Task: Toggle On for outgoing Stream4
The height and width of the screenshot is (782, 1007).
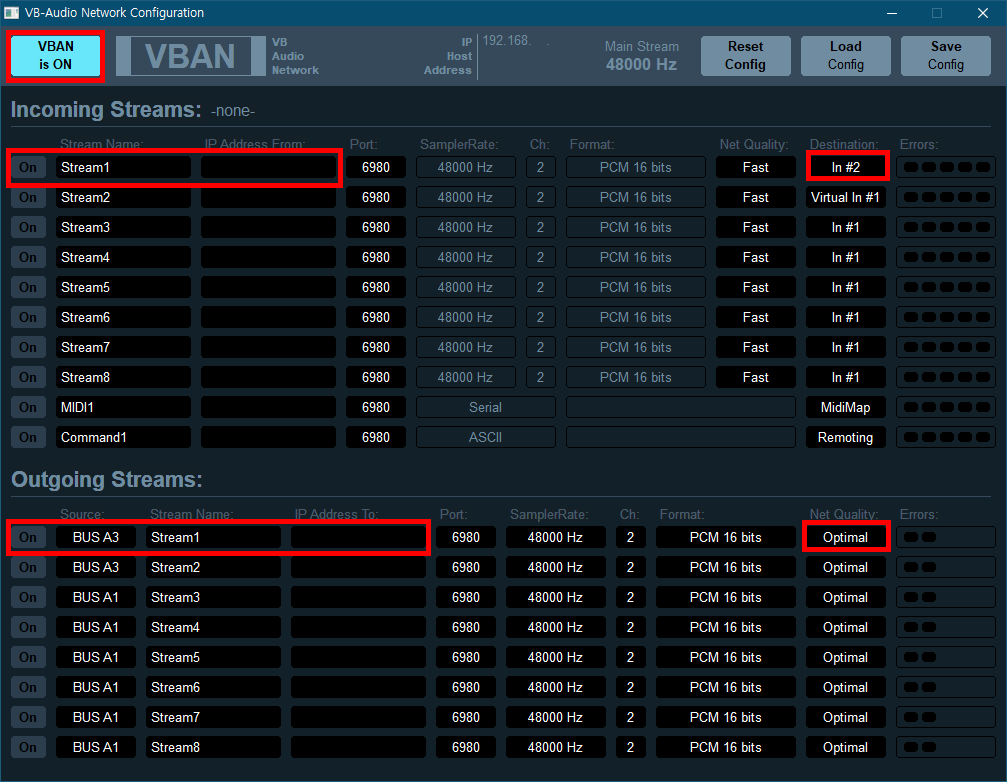Action: (x=28, y=627)
